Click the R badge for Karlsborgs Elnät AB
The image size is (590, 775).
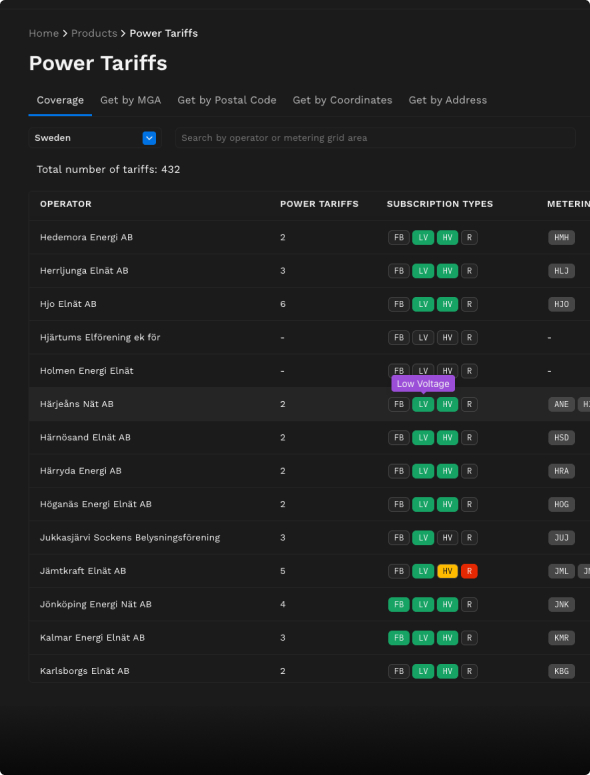coord(469,671)
